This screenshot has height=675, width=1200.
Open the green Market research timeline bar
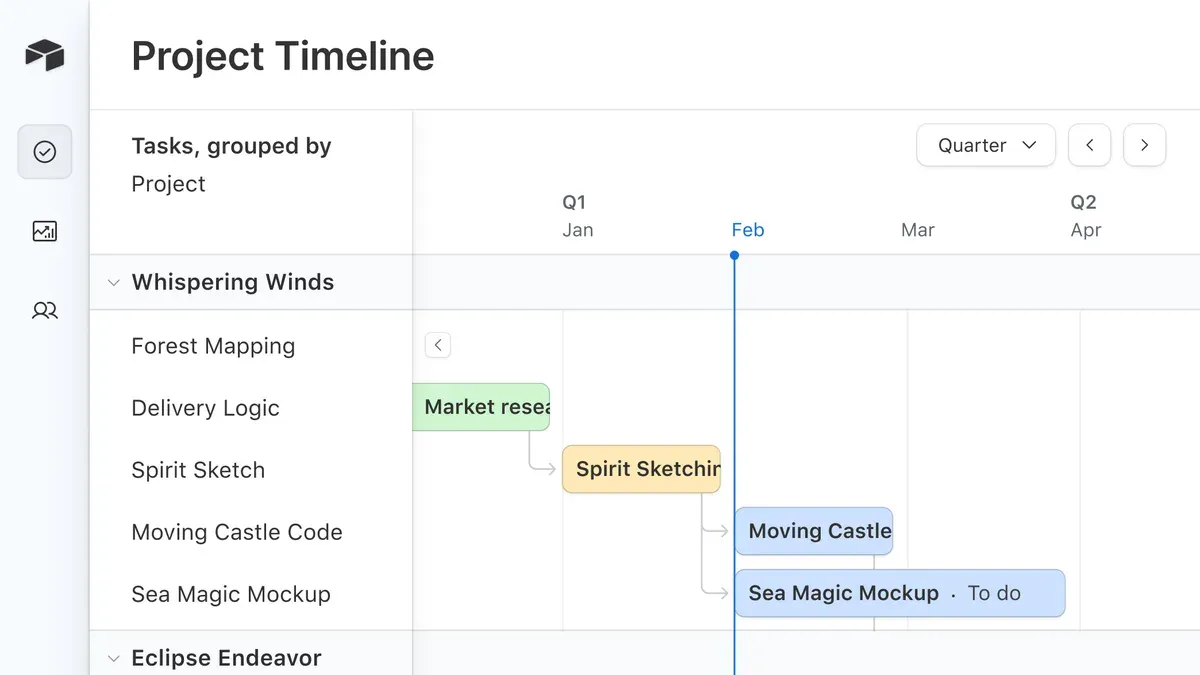[481, 407]
